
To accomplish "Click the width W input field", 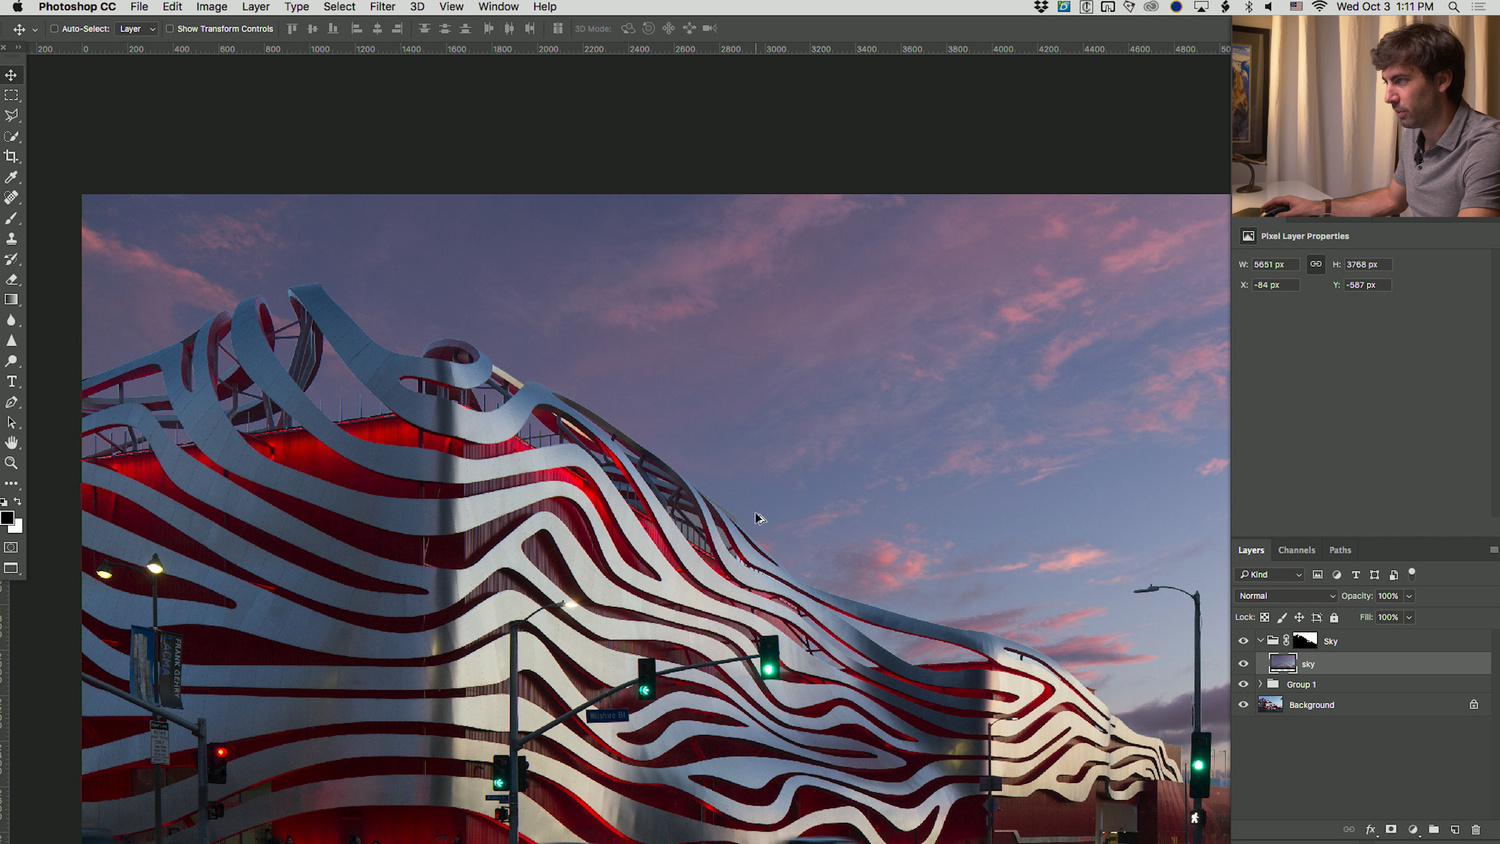I will pyautogui.click(x=1274, y=265).
